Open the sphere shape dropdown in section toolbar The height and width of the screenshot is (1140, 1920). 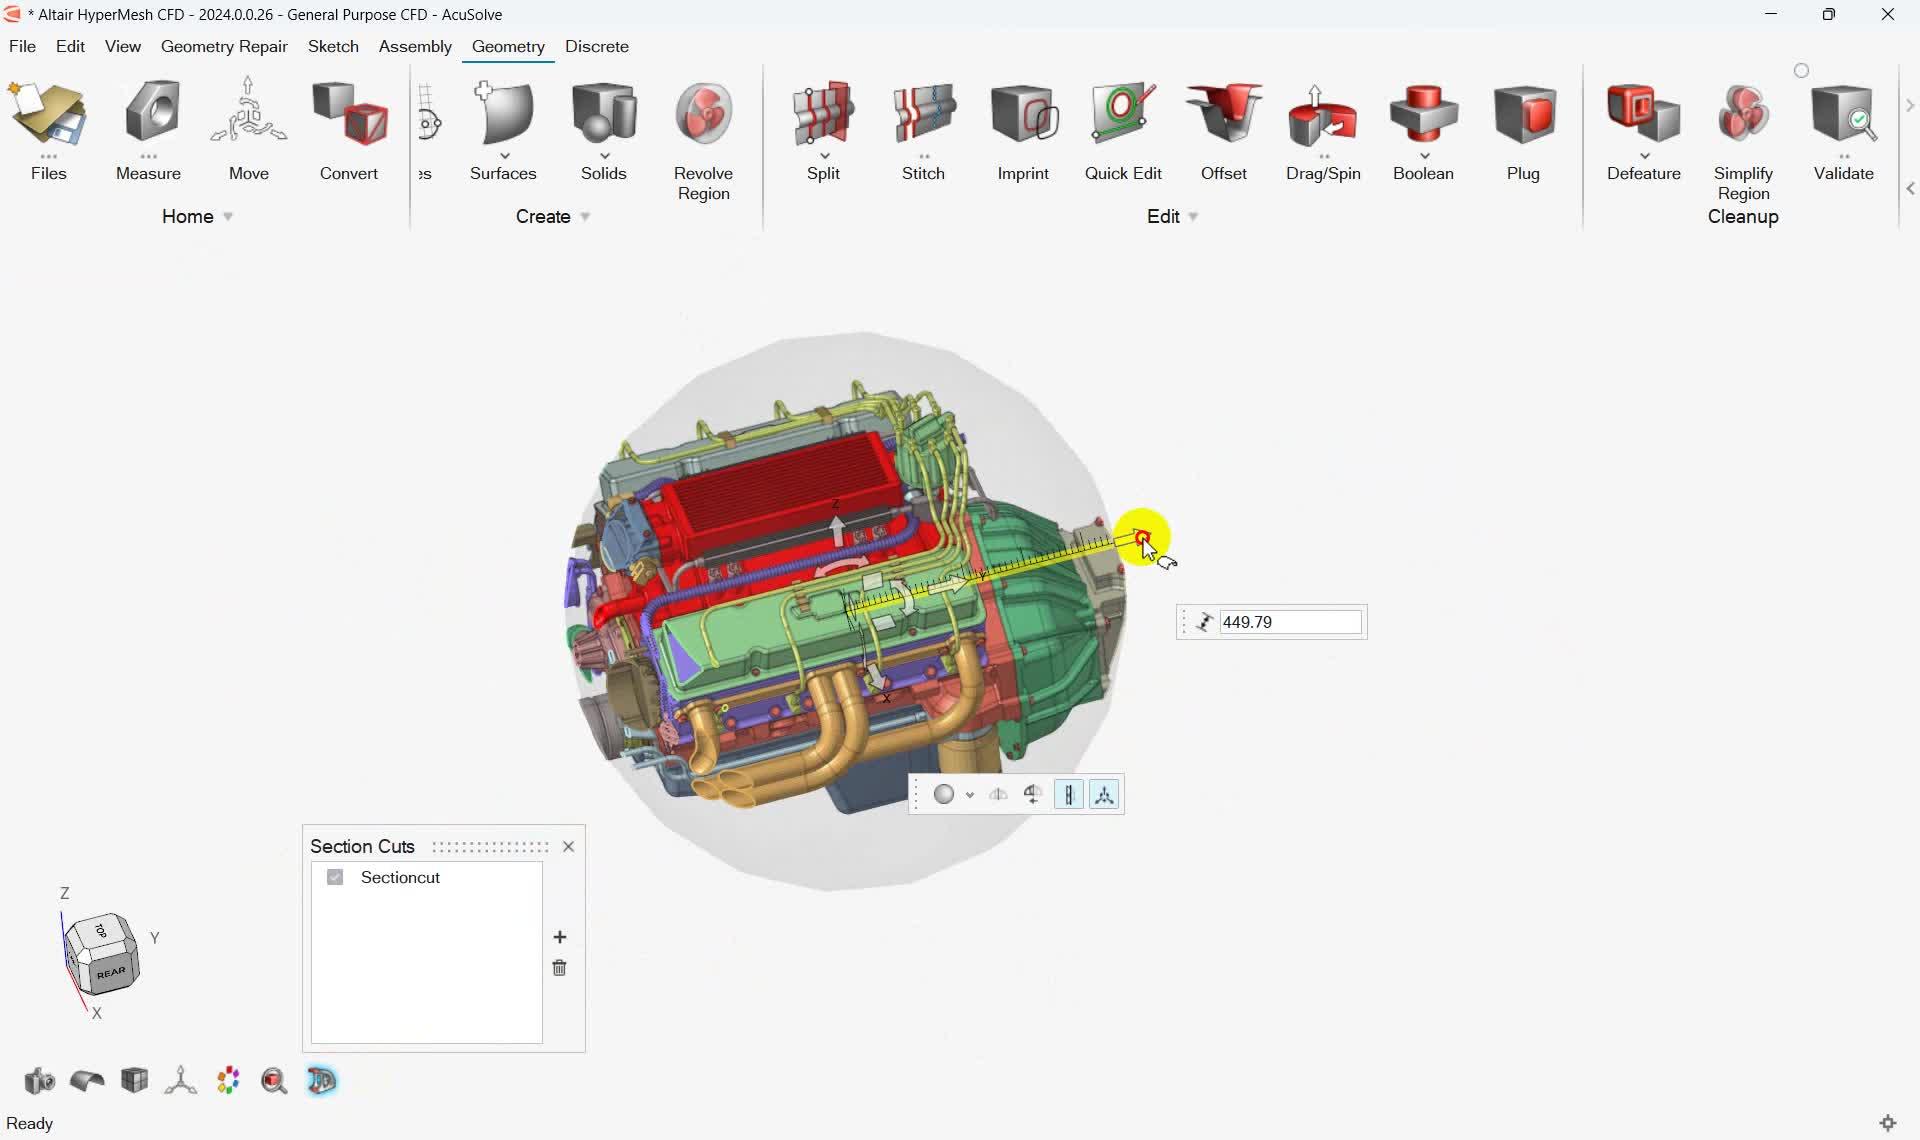pos(970,795)
